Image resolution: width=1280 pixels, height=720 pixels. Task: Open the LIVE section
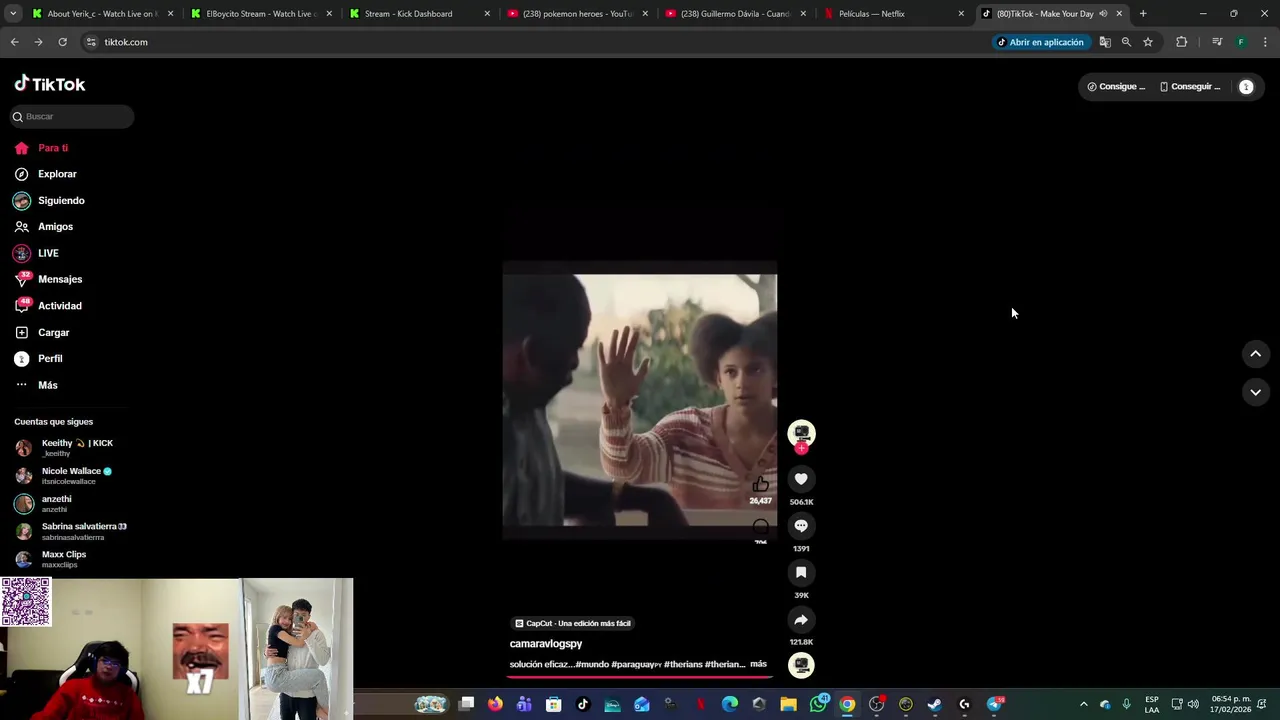point(48,253)
